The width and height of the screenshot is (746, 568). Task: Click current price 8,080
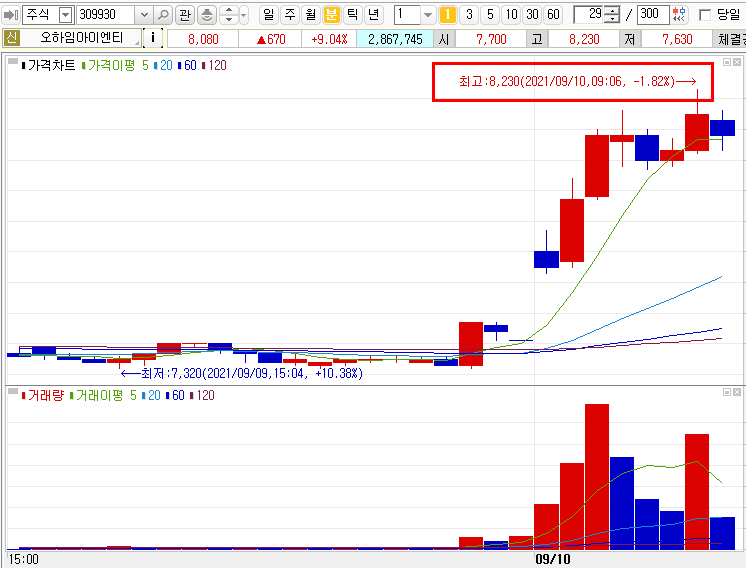pos(203,39)
